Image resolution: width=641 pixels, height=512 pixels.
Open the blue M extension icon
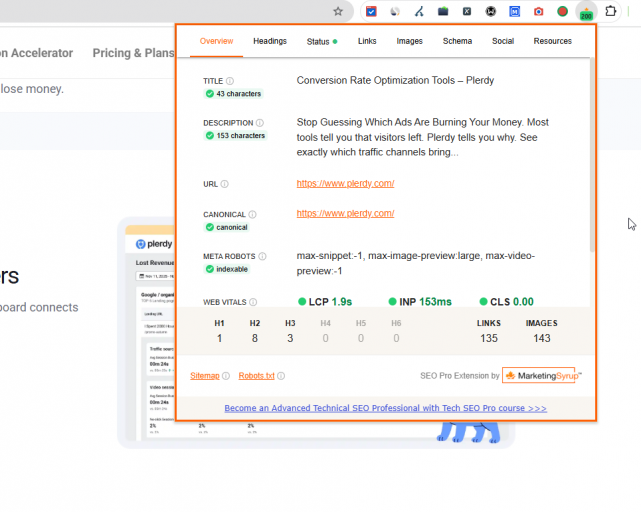[515, 11]
